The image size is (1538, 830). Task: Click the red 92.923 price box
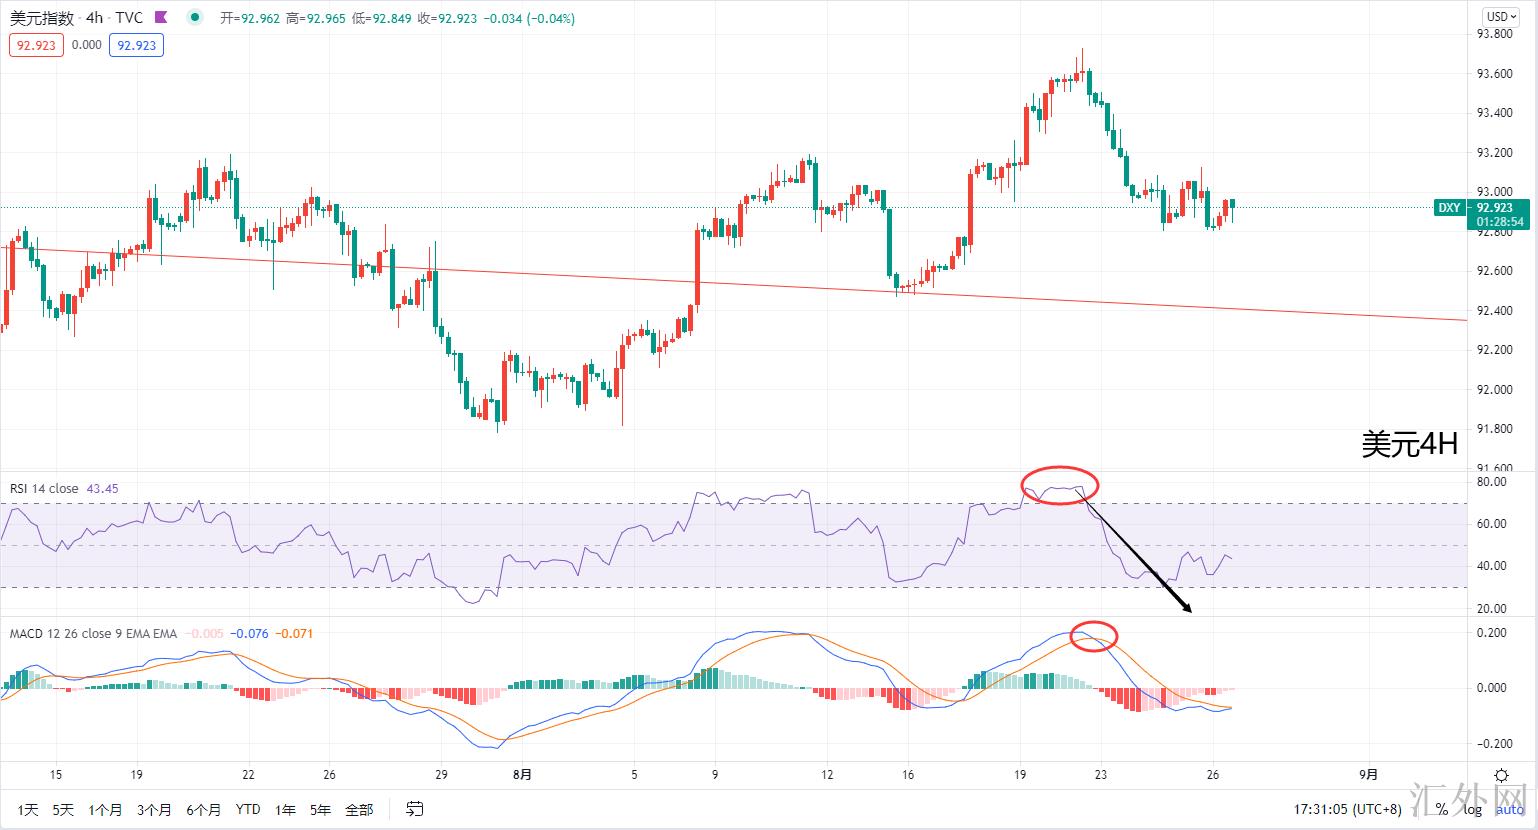point(36,45)
